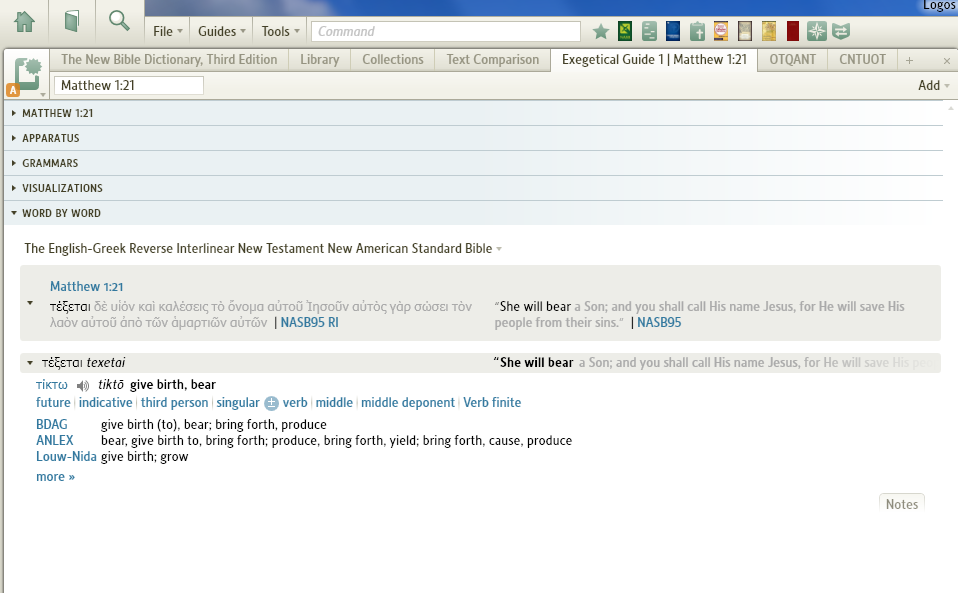This screenshot has width=958, height=593.
Task: Click the Command input box
Action: 445,31
